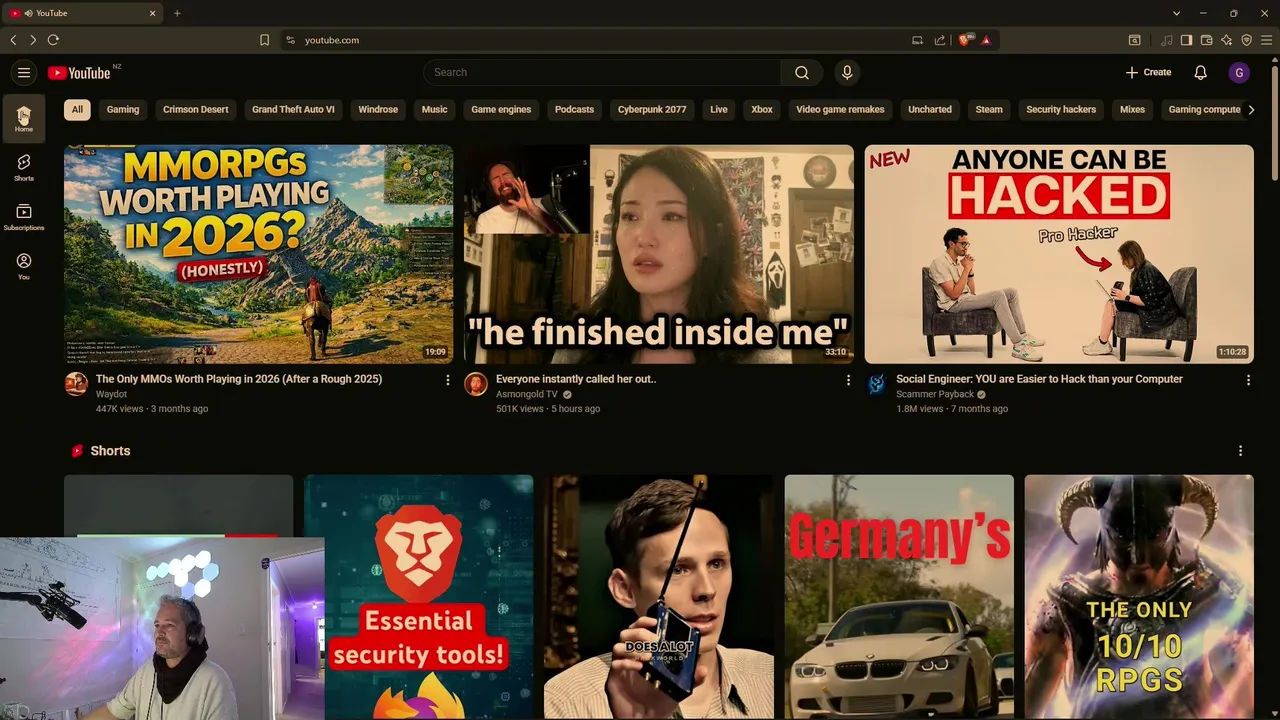
Task: Click the tab search icon in toolbar
Action: [1134, 40]
